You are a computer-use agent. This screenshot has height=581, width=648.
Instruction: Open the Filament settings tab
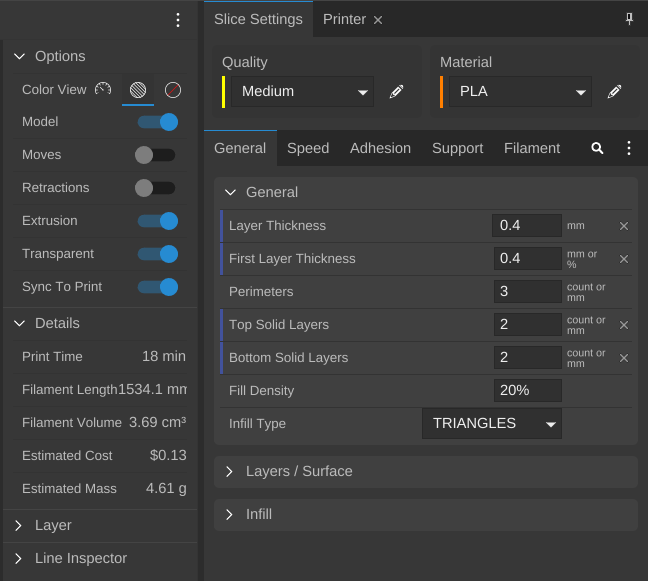[532, 148]
